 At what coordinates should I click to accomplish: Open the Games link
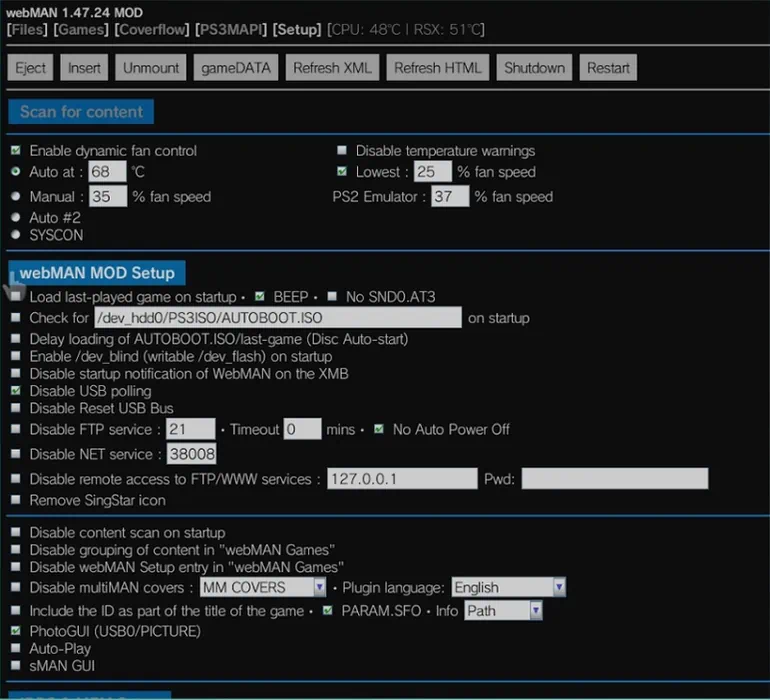81,29
